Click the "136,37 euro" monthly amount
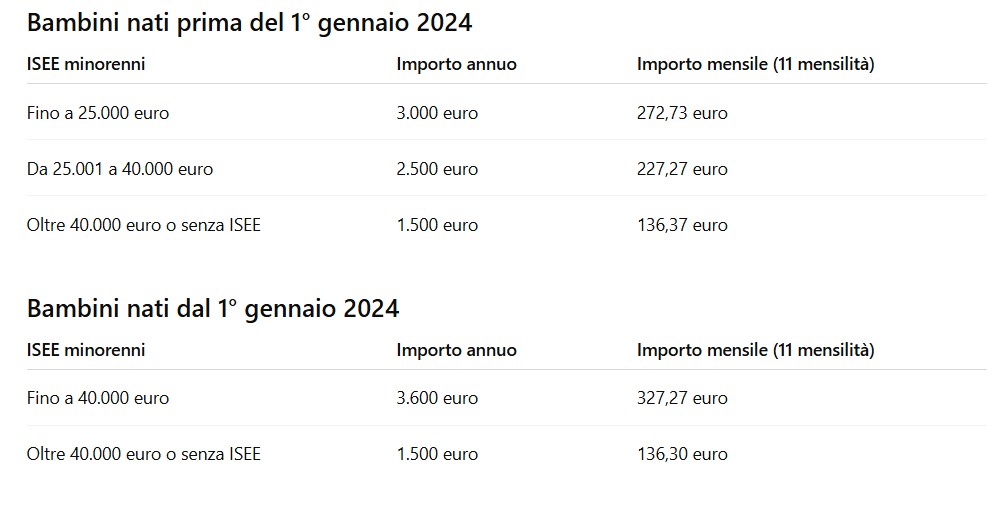Image resolution: width=1005 pixels, height=507 pixels. click(682, 225)
